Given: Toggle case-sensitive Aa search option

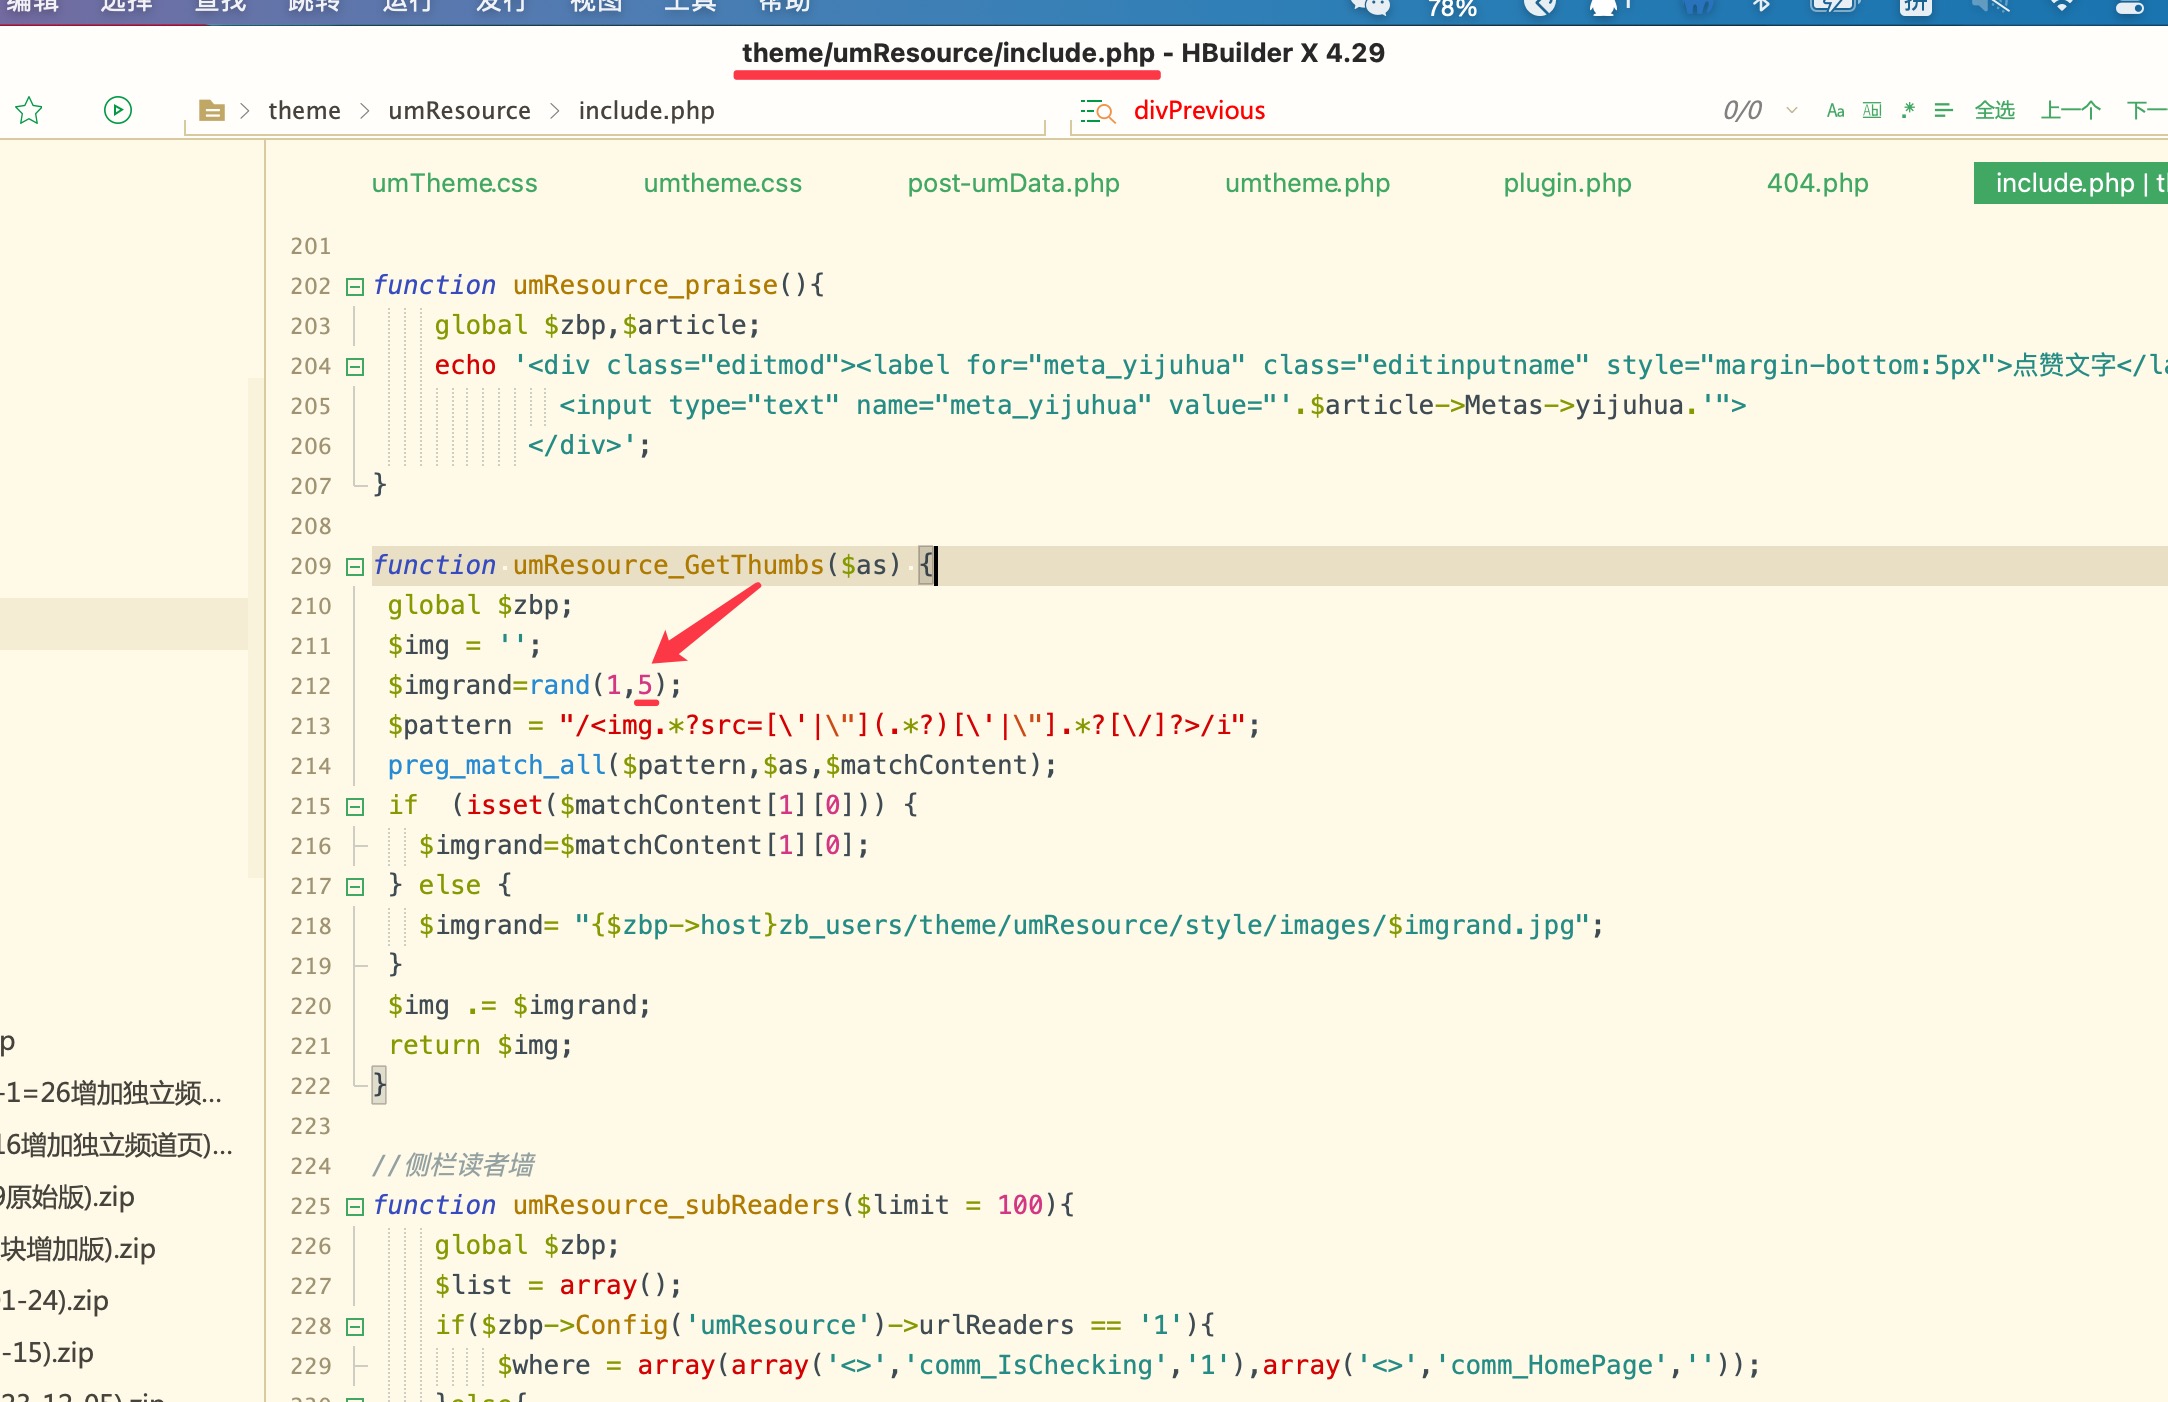Looking at the screenshot, I should pos(1835,111).
